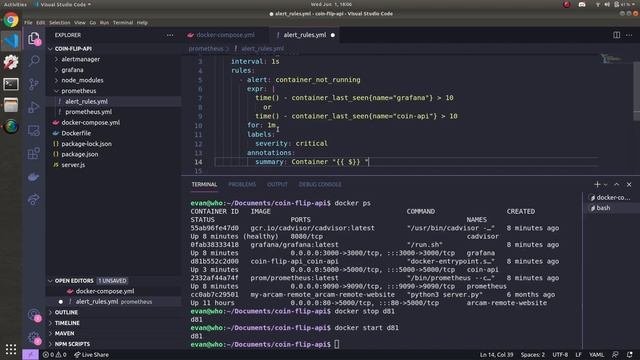Viewport: 640px width, 360px height.
Task: Select docker-compose.yml in Open Editors list
Action: click(x=104, y=291)
